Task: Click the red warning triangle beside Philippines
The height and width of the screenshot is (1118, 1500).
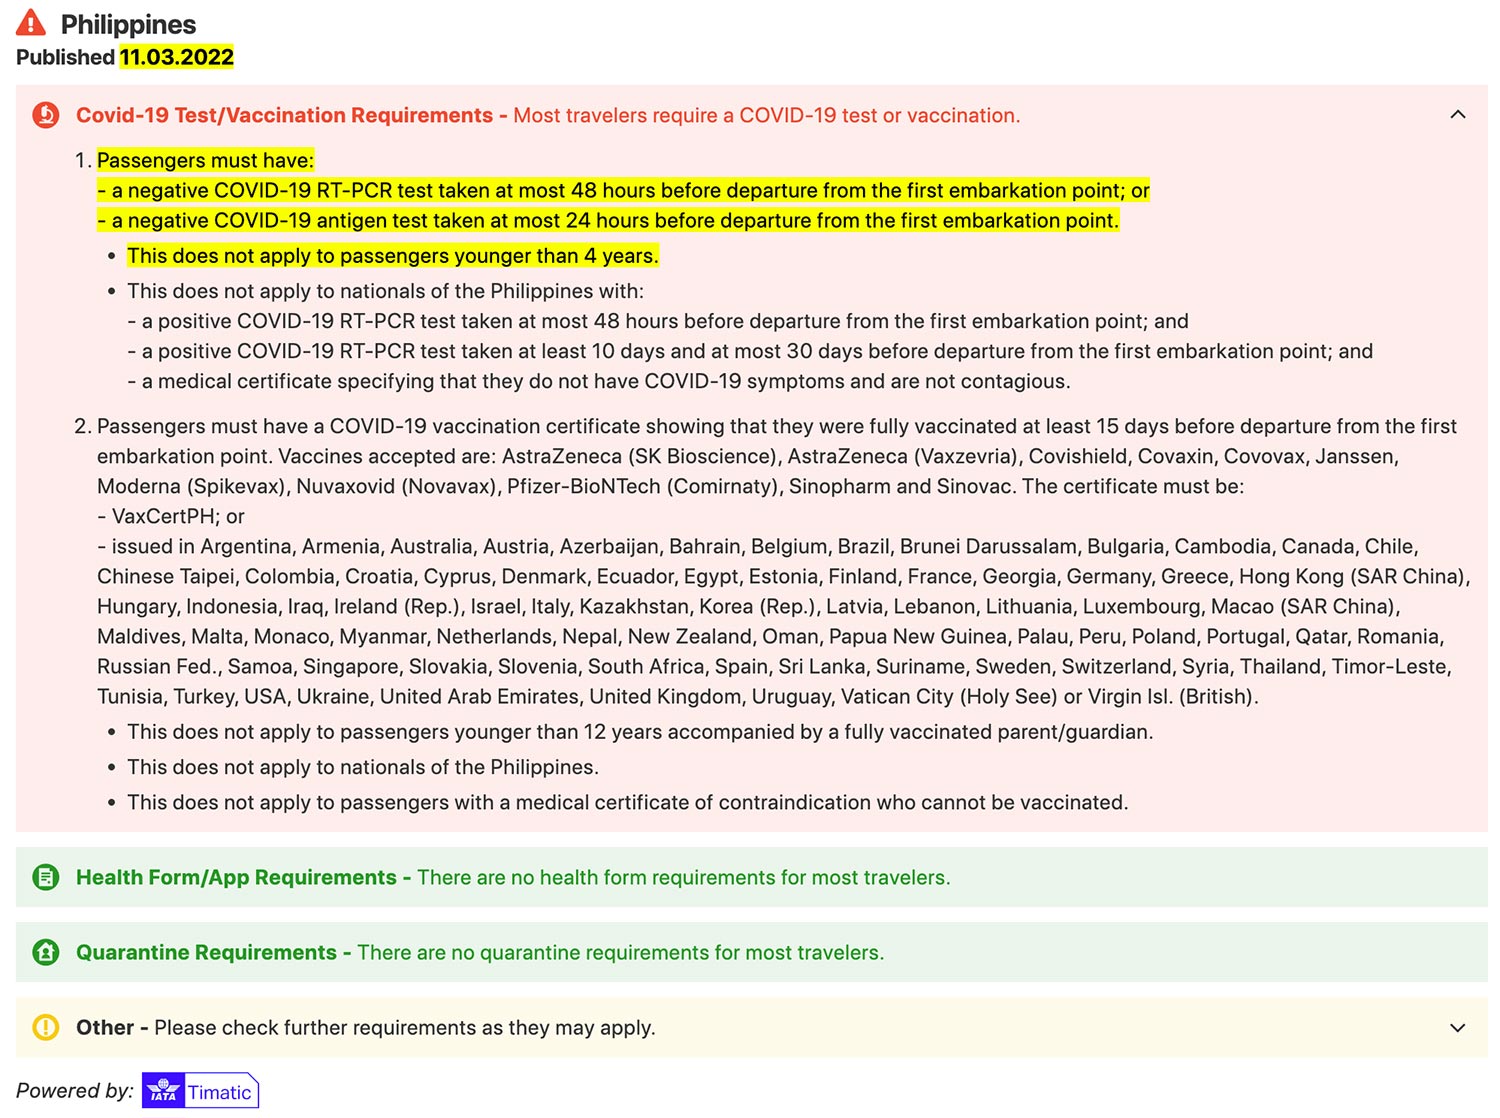Action: (x=31, y=22)
